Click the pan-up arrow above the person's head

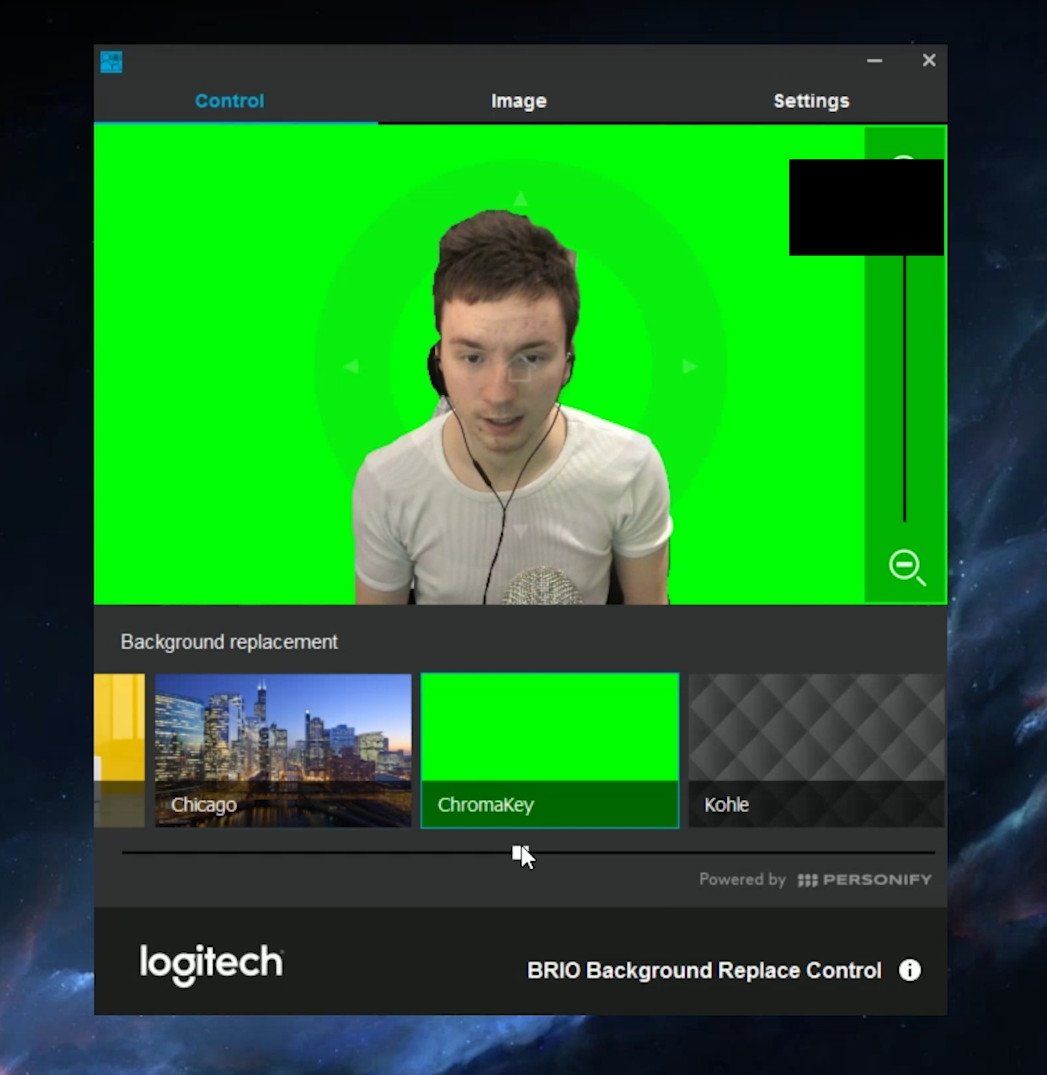(x=519, y=200)
